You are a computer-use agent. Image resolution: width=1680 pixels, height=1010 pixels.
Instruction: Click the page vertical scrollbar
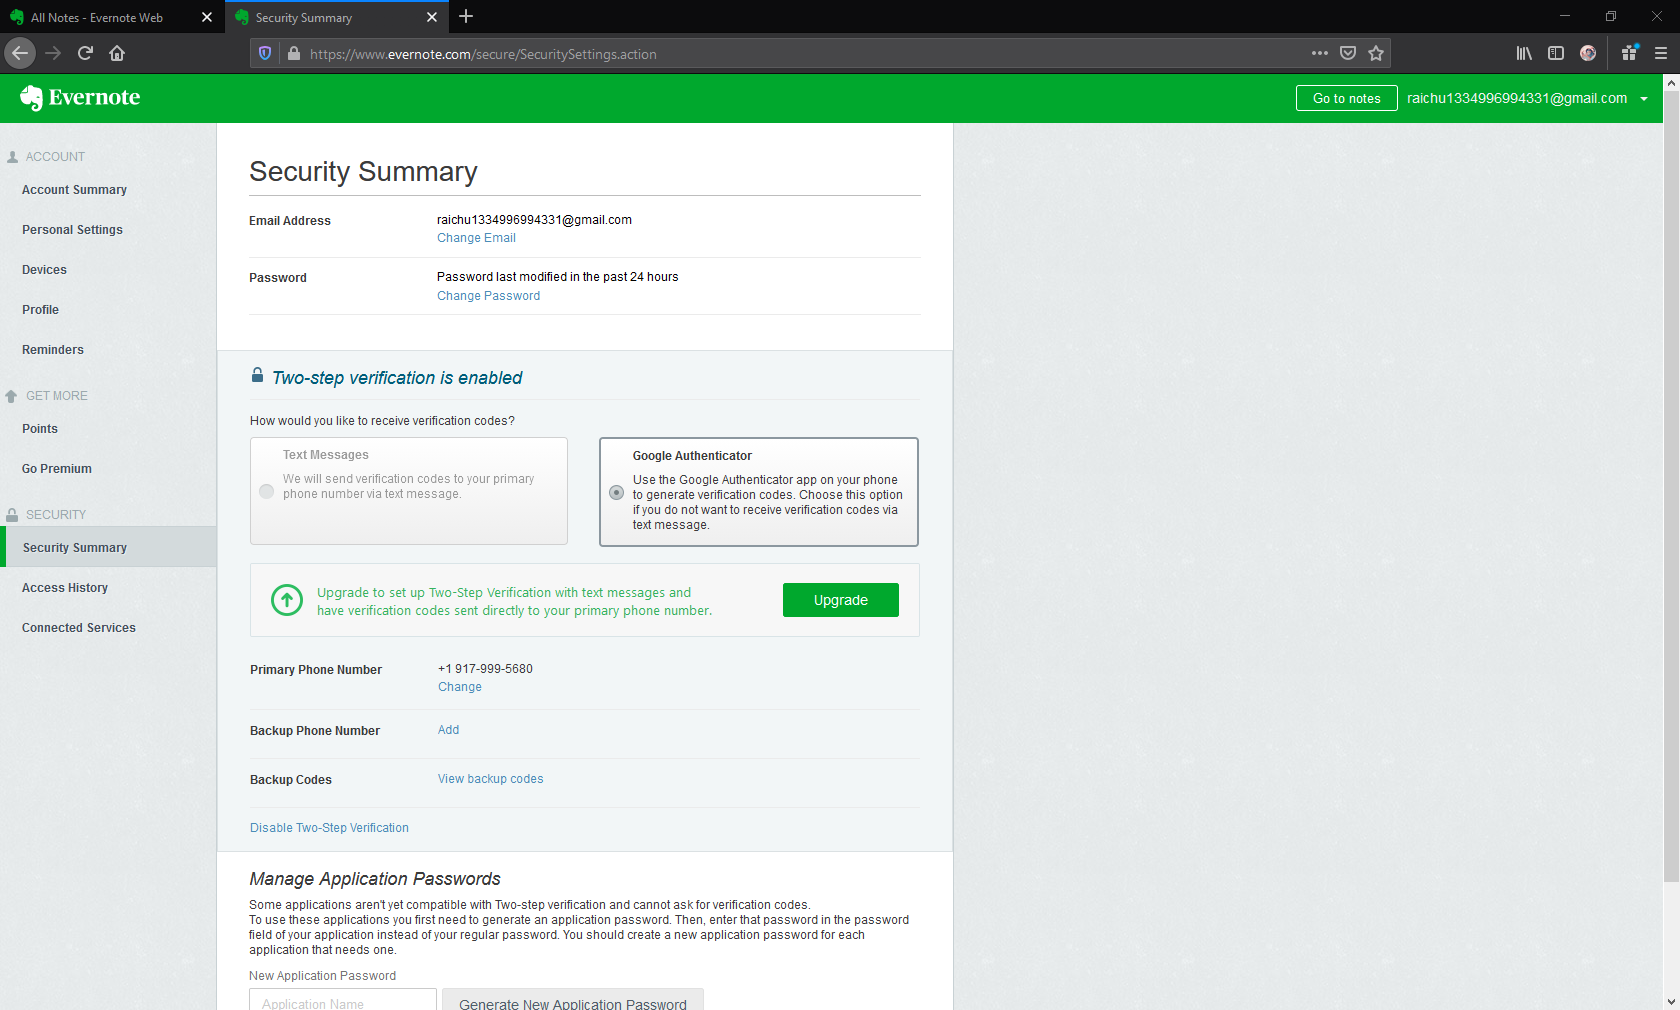[1671, 487]
